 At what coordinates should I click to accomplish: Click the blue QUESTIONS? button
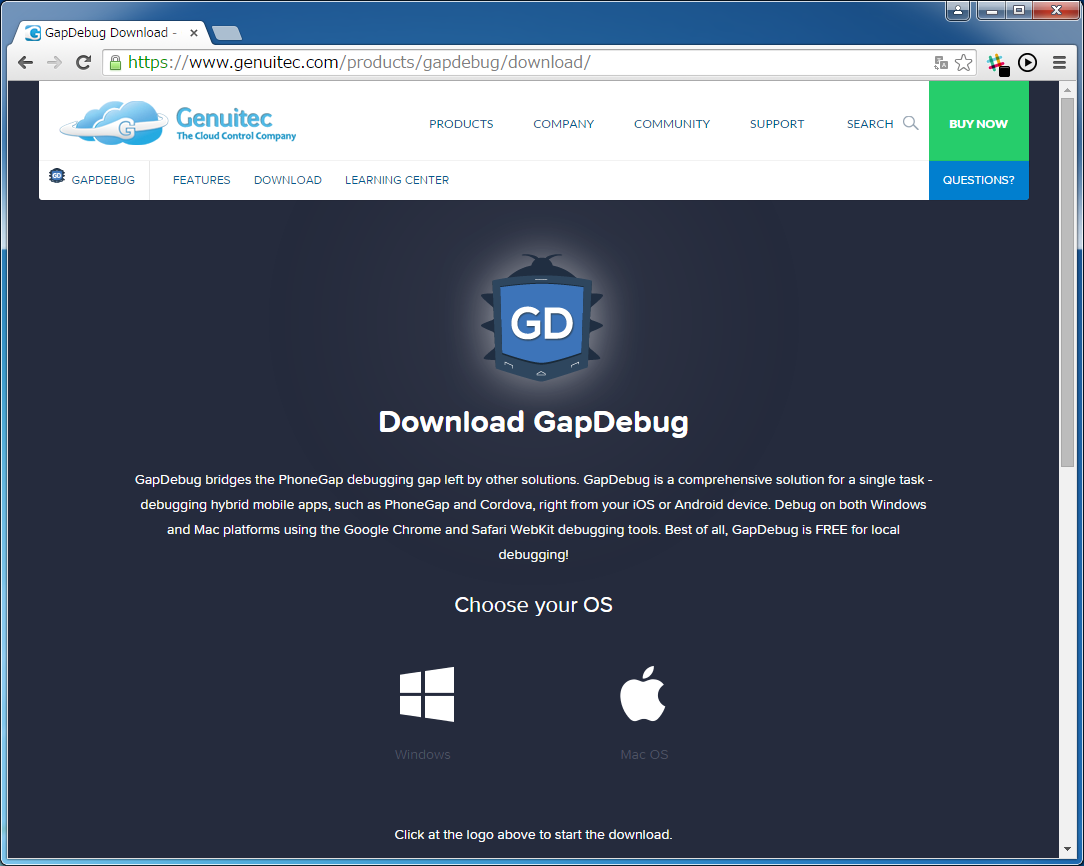tap(978, 180)
